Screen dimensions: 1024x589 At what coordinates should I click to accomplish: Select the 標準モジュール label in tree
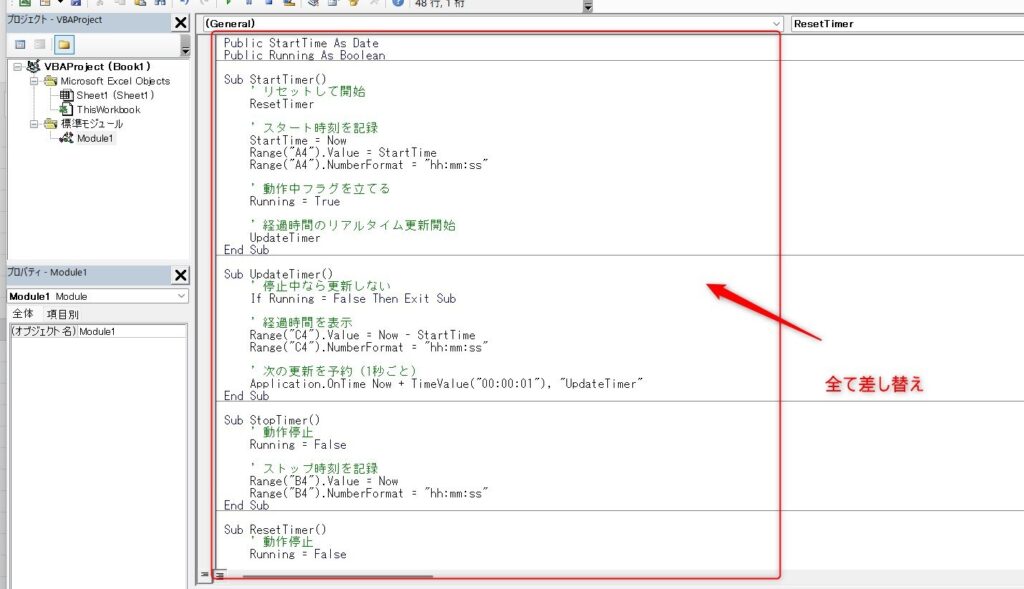coord(91,123)
